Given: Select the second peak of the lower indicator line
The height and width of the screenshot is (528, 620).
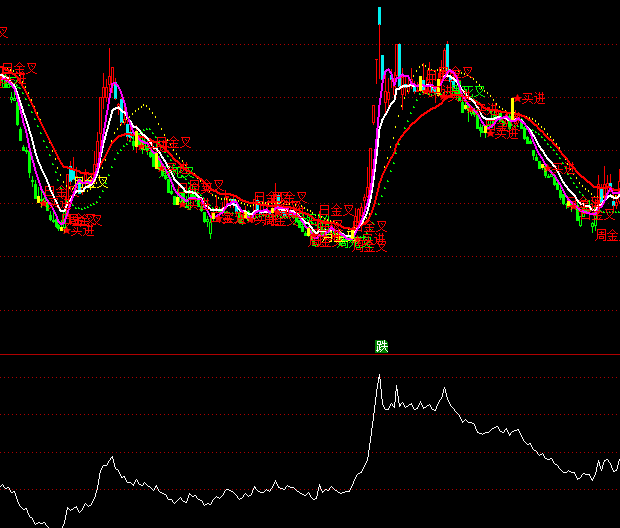Looking at the screenshot, I should click(445, 390).
